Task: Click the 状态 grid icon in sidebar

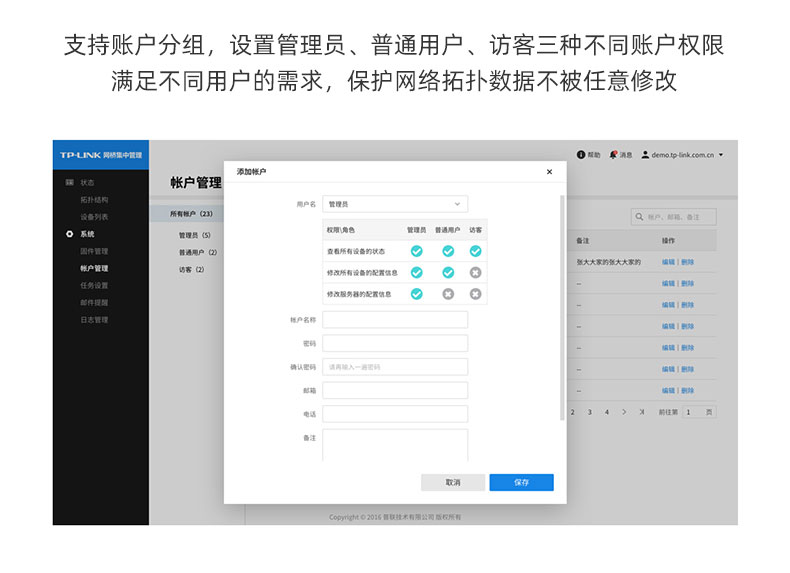Action: 70,182
